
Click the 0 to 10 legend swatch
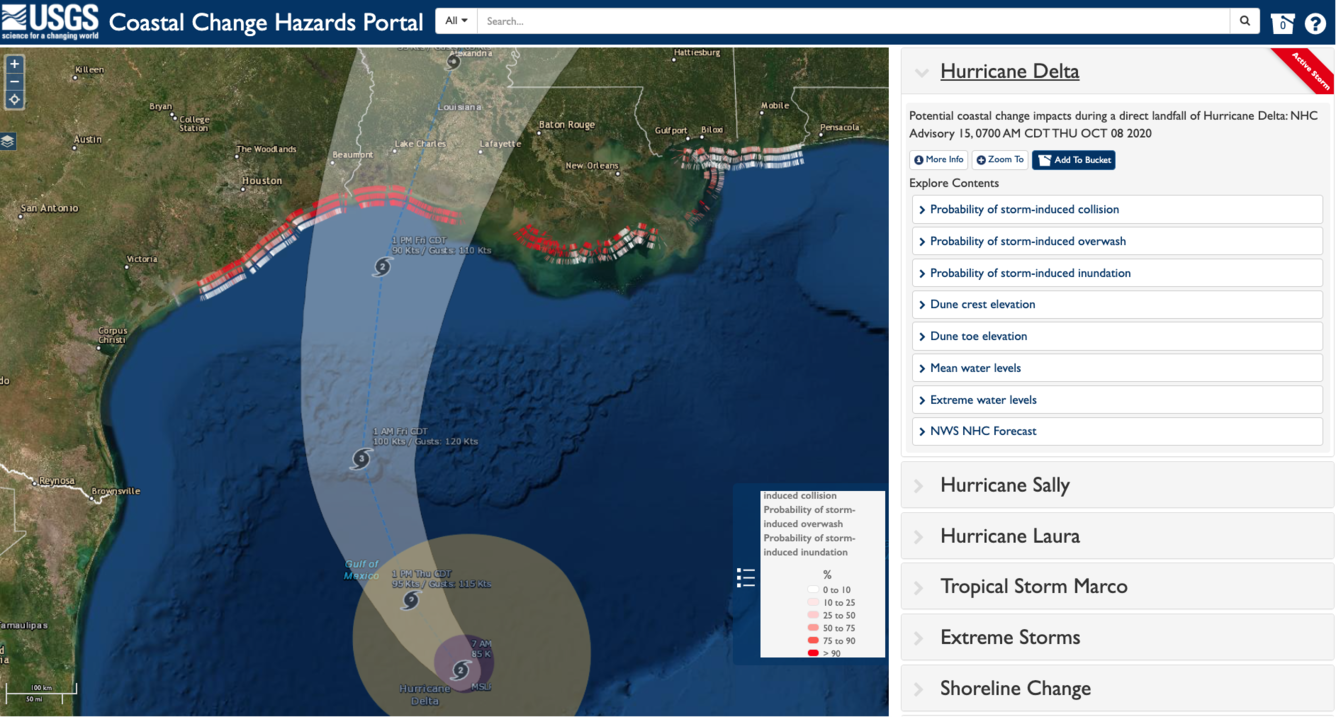coord(813,590)
